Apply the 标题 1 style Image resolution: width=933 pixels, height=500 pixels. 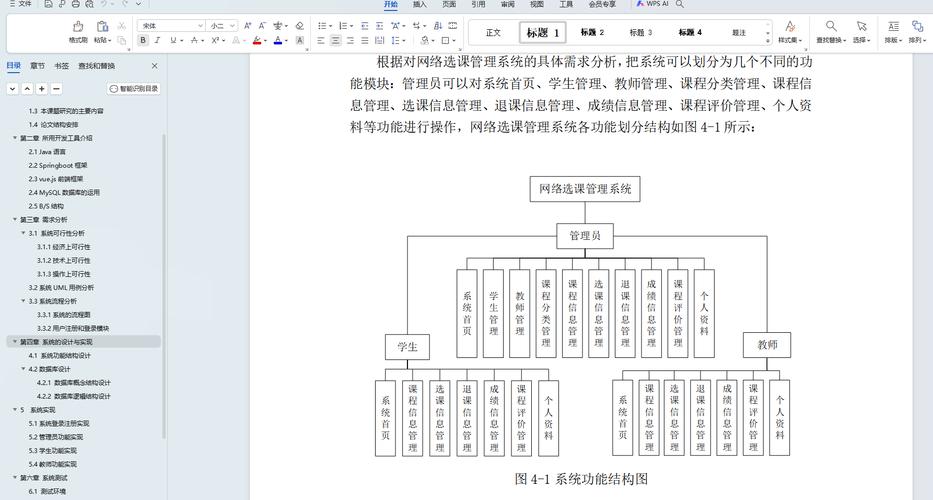pos(543,33)
